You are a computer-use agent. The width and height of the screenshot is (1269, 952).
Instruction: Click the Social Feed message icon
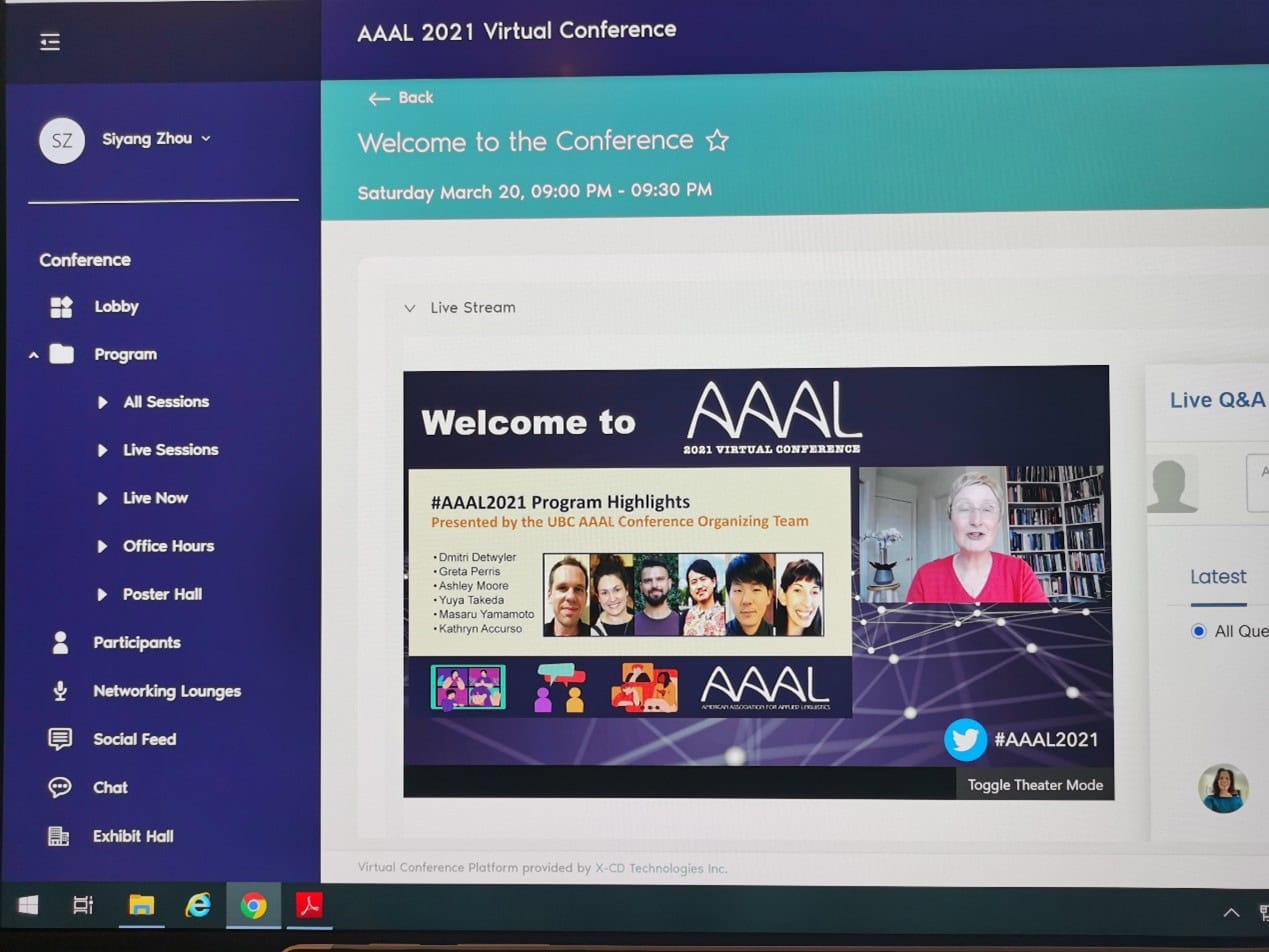click(x=60, y=739)
